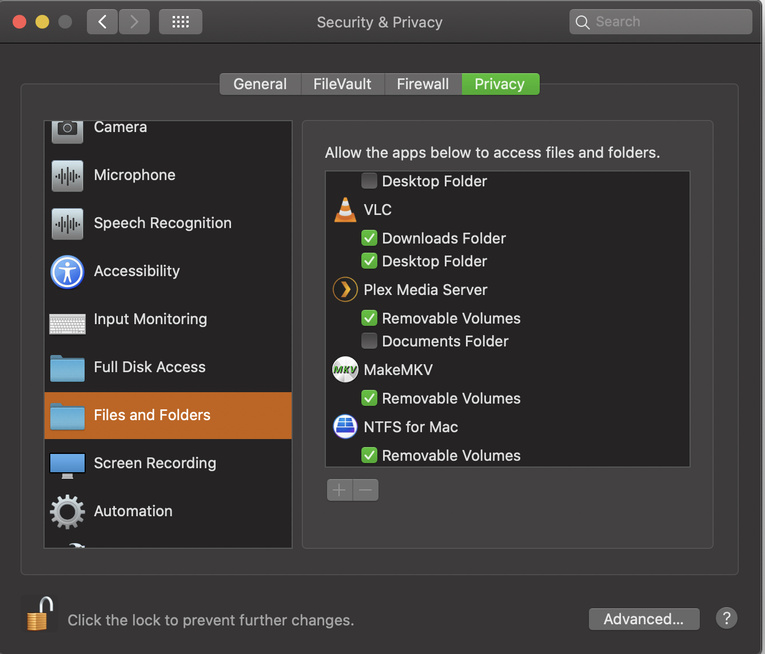Click the minus button below app list
765x654 pixels.
pos(365,490)
